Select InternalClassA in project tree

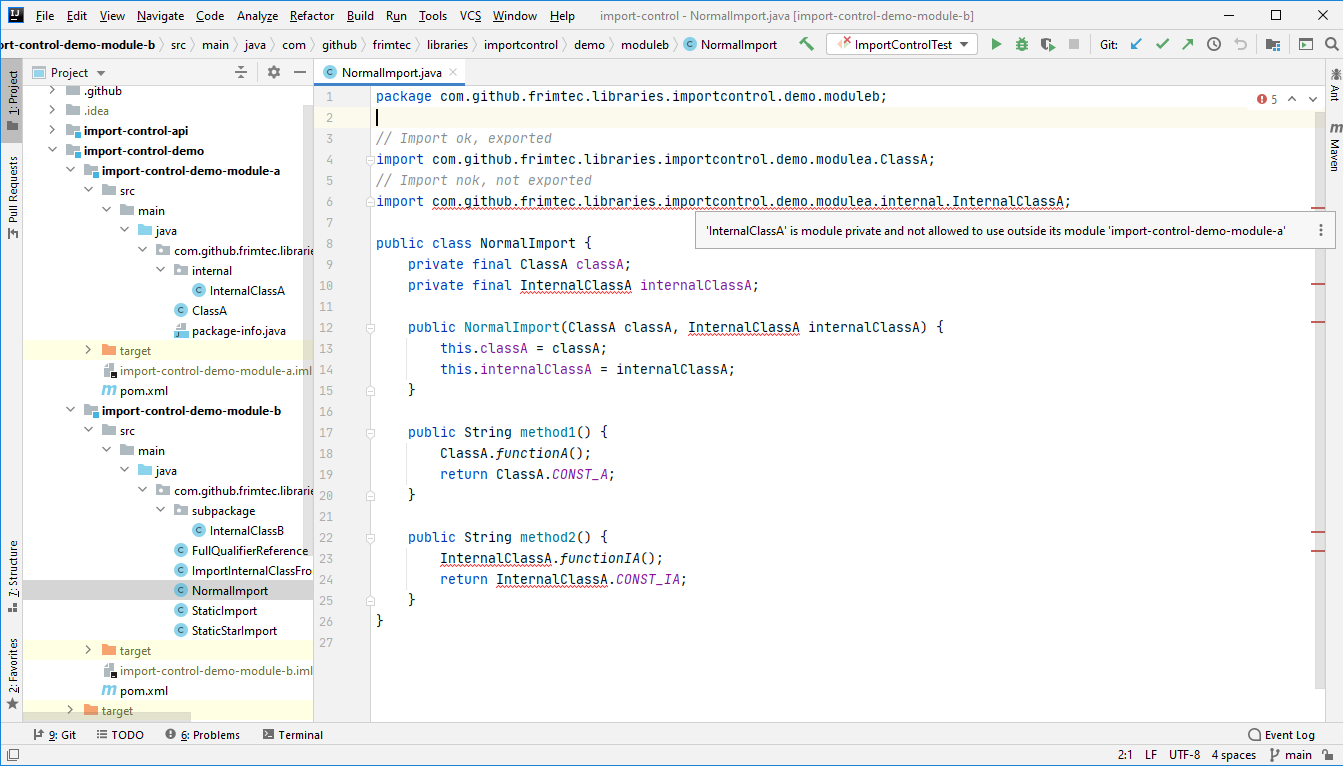[x=238, y=291]
